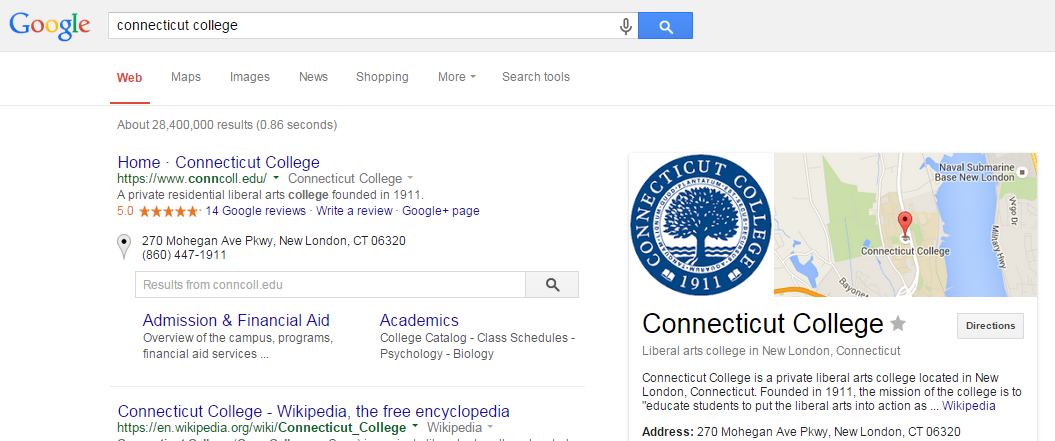Open dropdown arrow beside Wikipedia result URL
This screenshot has height=441, width=1055.
415,428
